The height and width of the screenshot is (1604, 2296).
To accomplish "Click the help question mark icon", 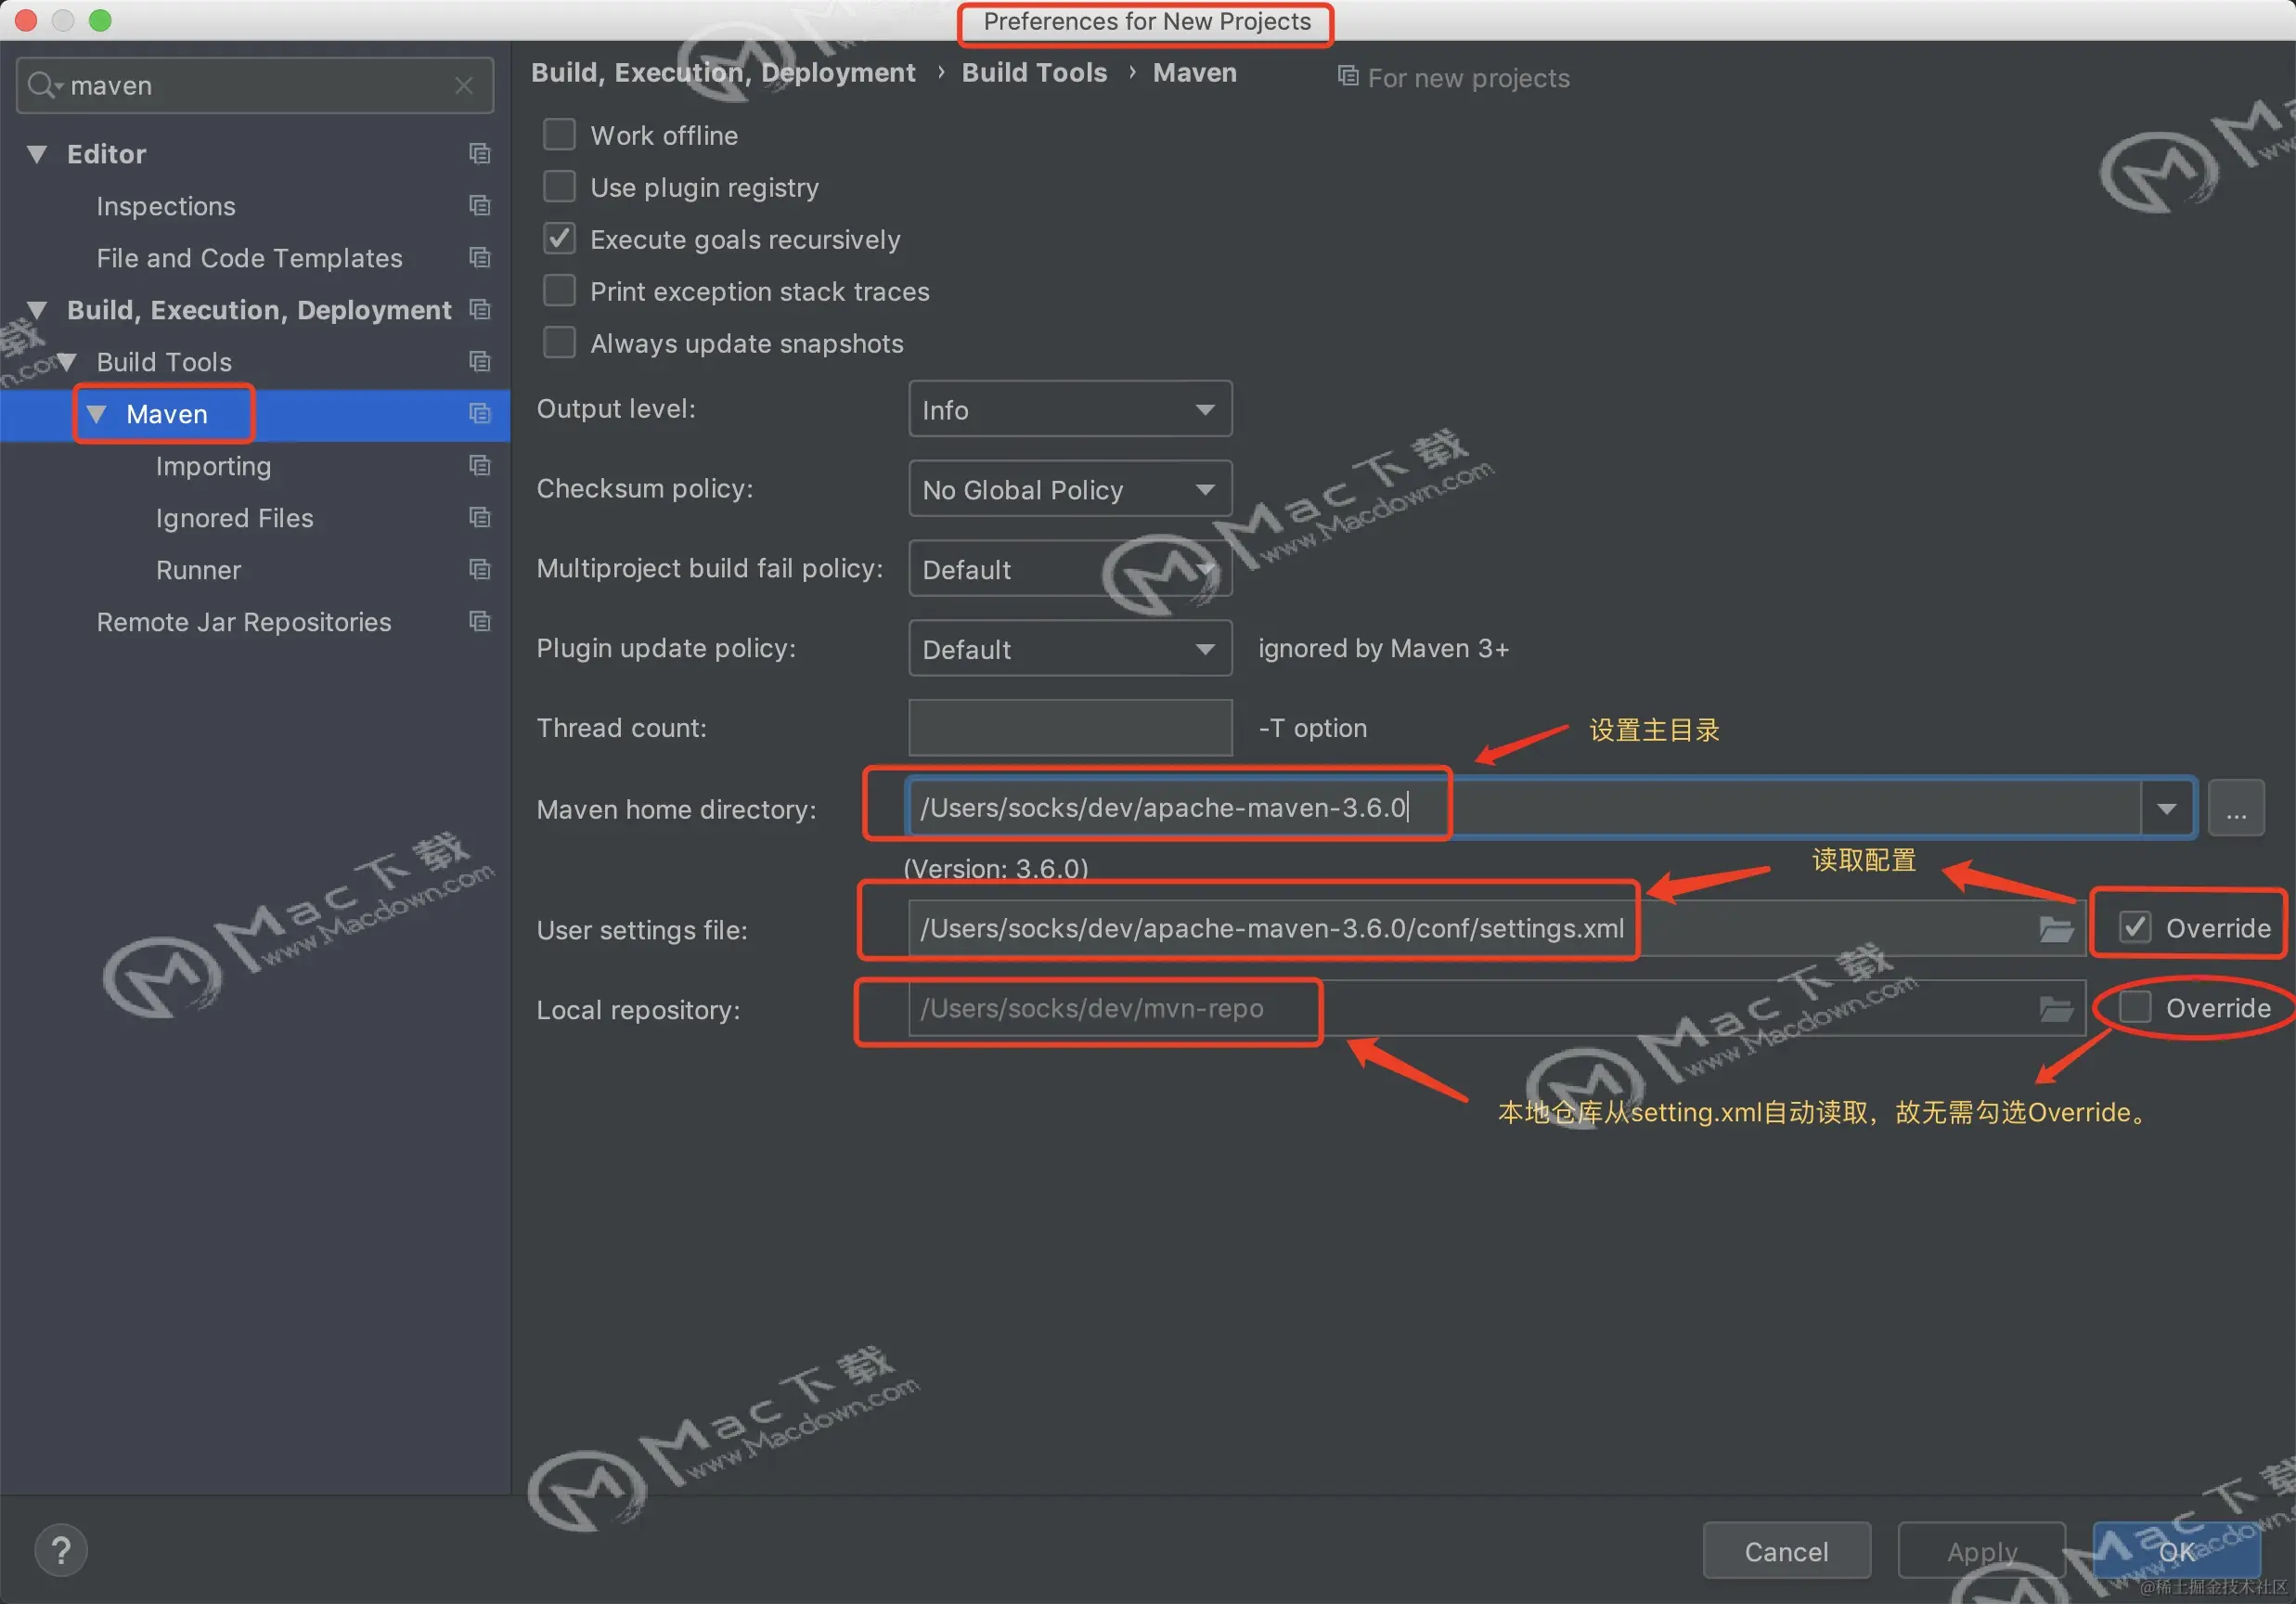I will pos(61,1550).
